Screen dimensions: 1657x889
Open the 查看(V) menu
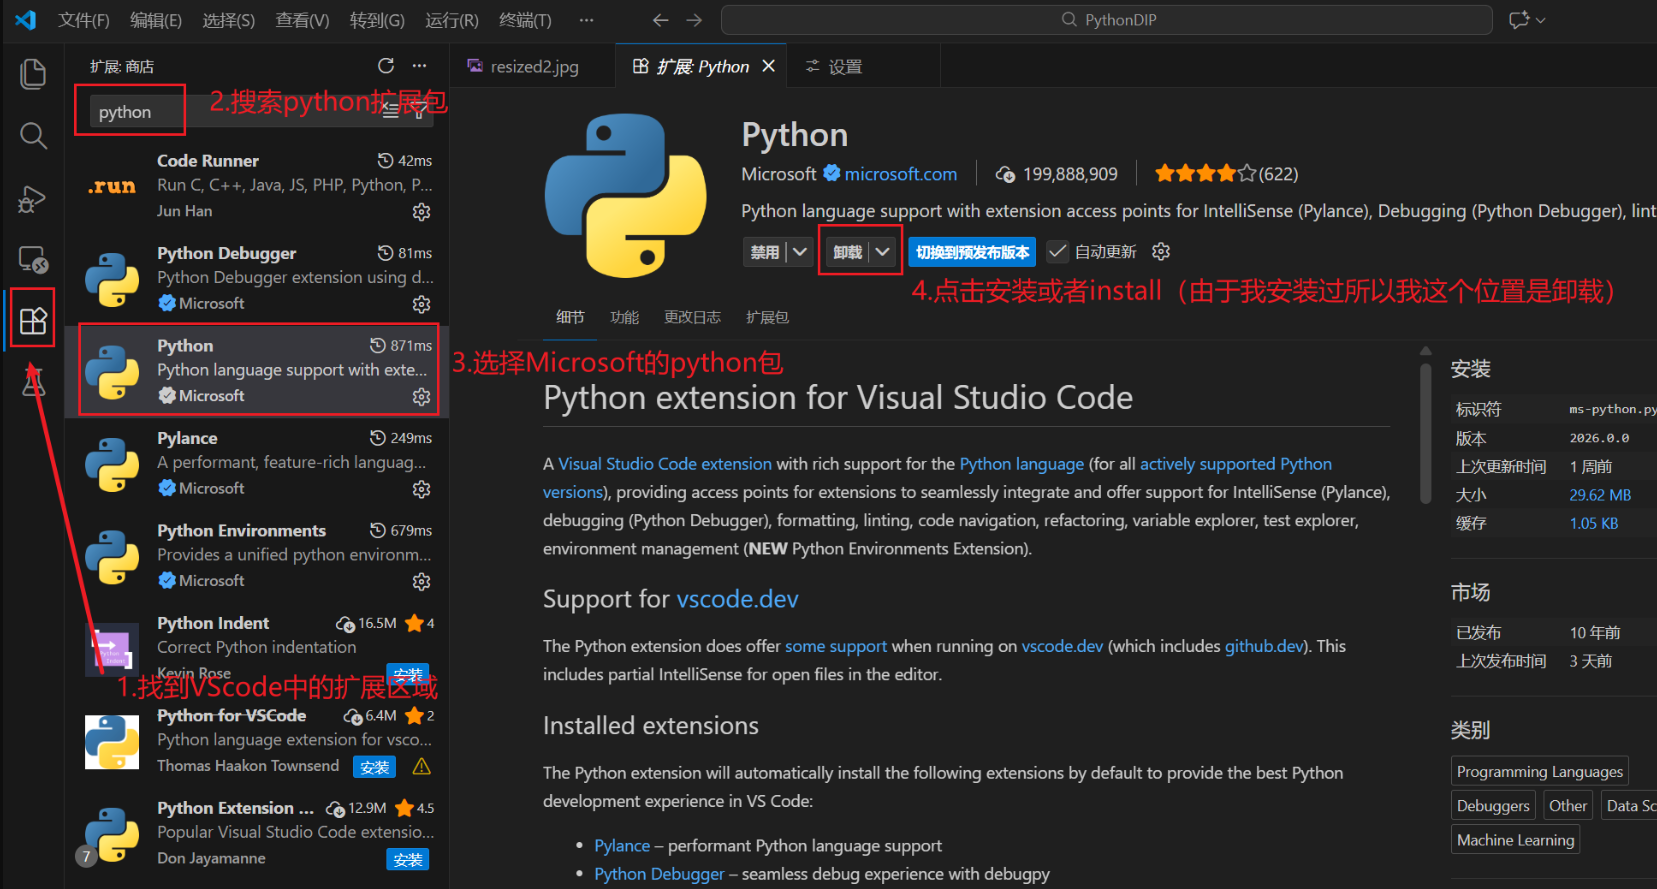click(x=302, y=20)
